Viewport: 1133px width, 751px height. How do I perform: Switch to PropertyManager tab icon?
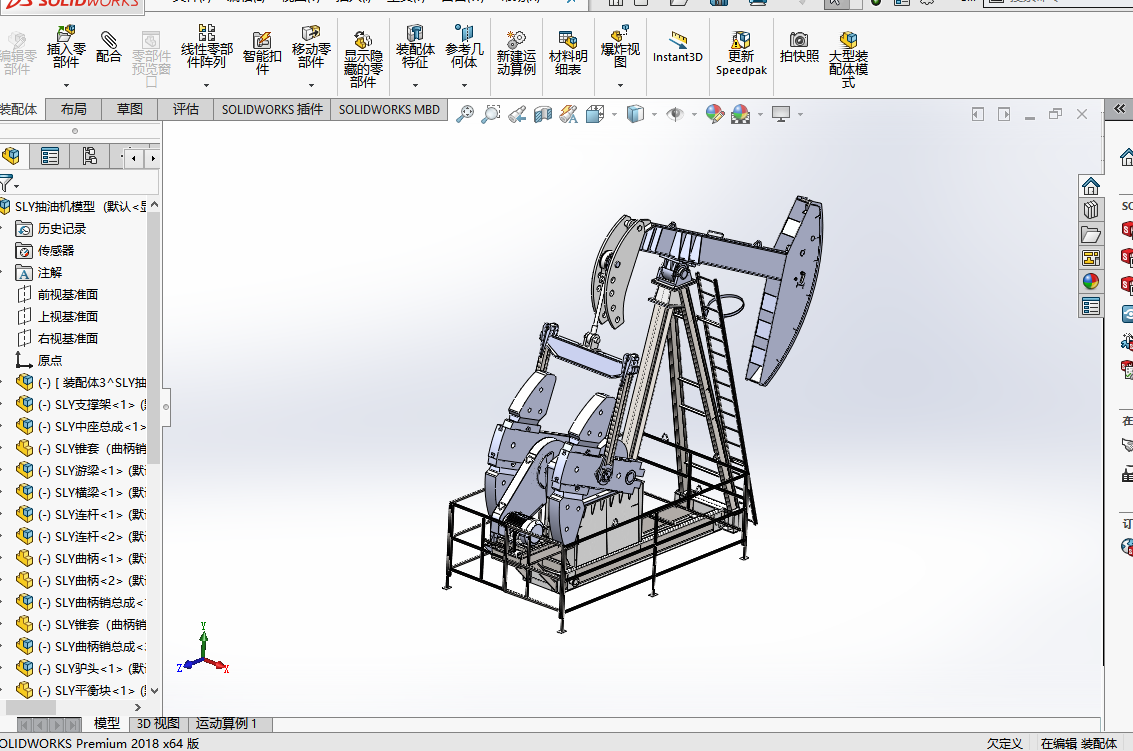[x=50, y=155]
